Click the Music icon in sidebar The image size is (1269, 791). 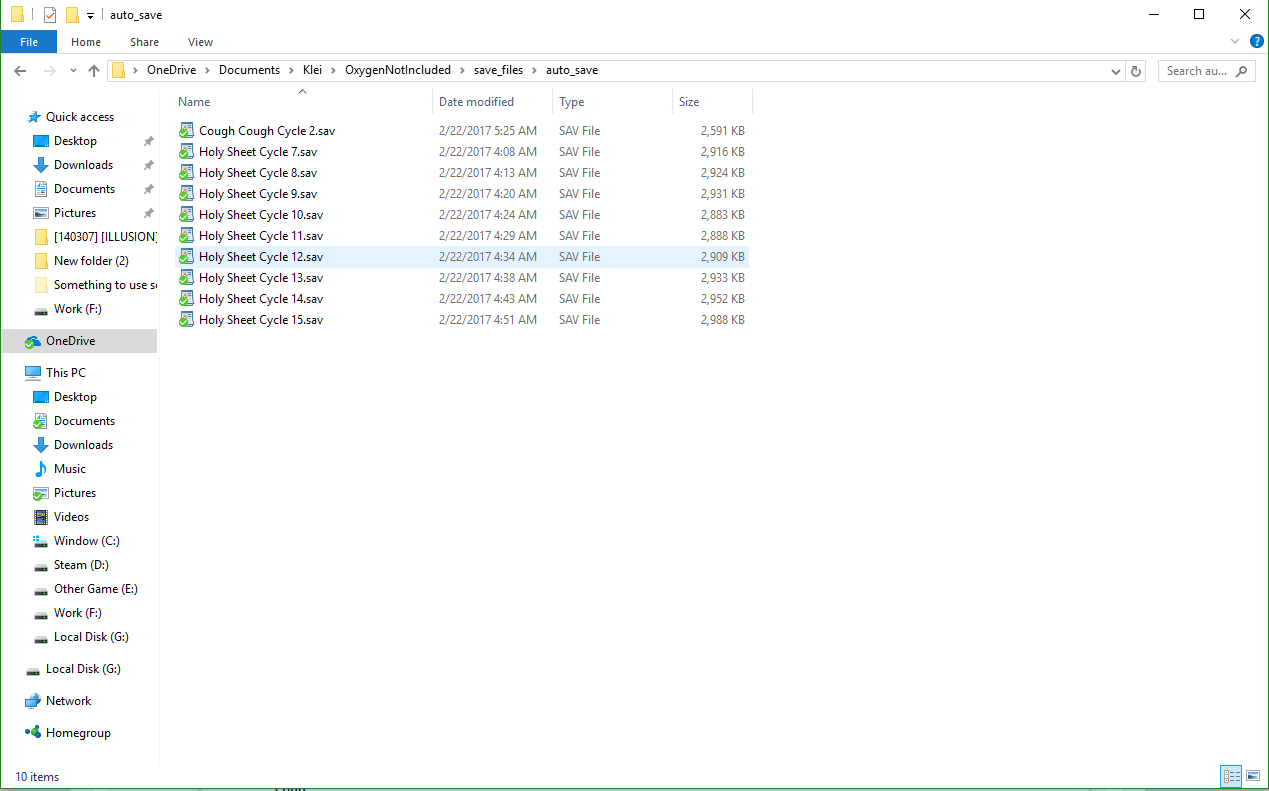[x=41, y=469]
